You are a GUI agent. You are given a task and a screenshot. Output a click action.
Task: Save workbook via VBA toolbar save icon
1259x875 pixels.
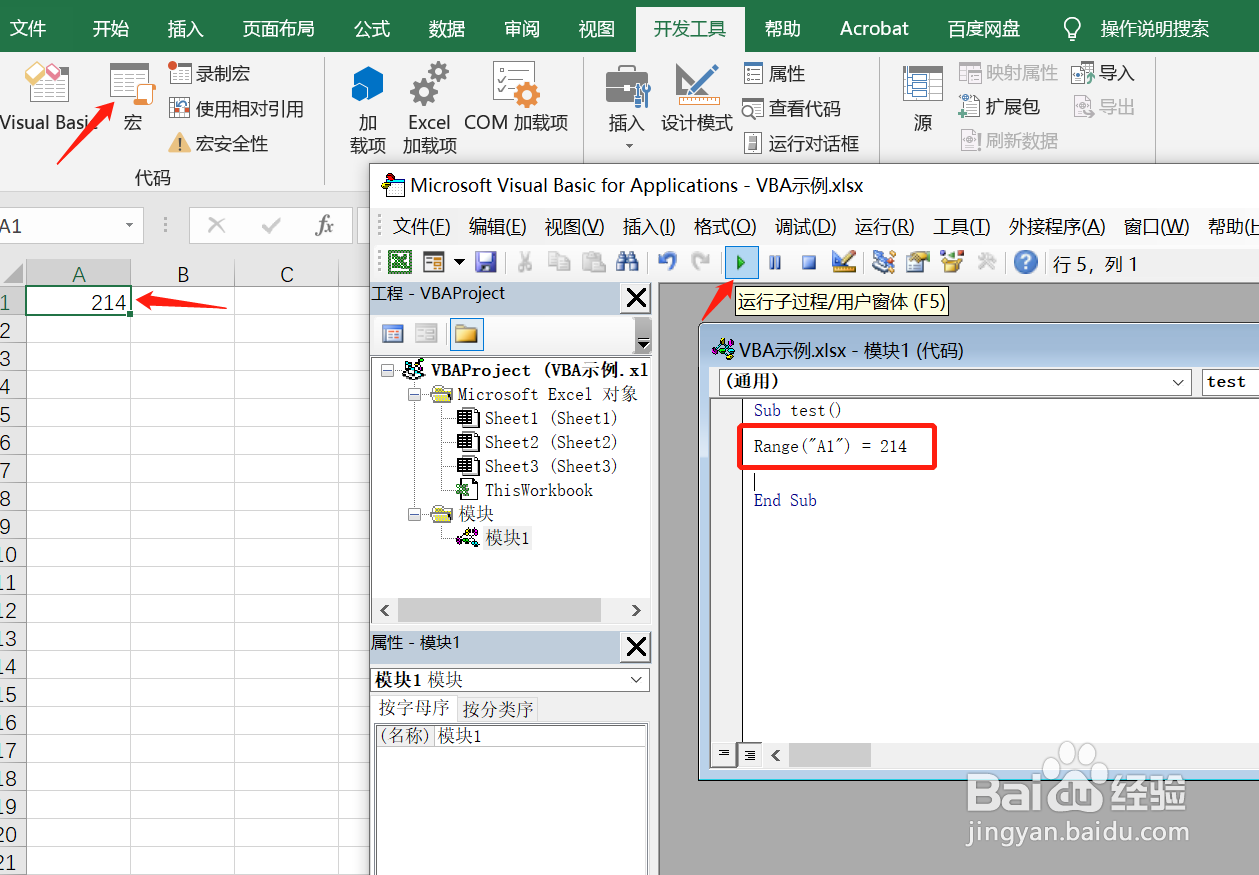(x=486, y=263)
